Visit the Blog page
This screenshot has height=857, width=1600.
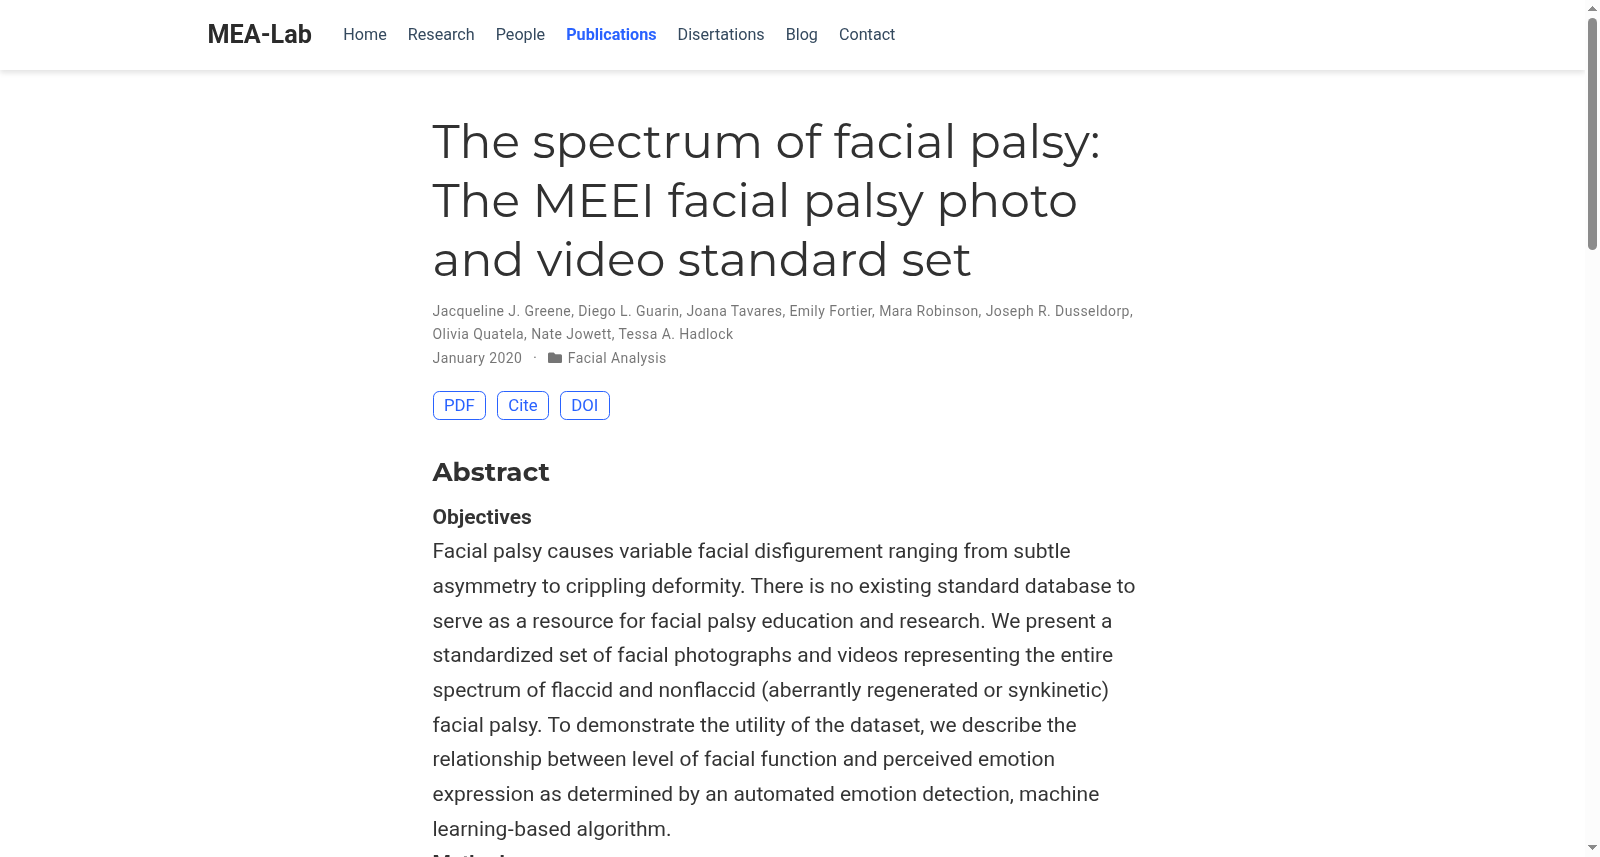[x=802, y=34]
